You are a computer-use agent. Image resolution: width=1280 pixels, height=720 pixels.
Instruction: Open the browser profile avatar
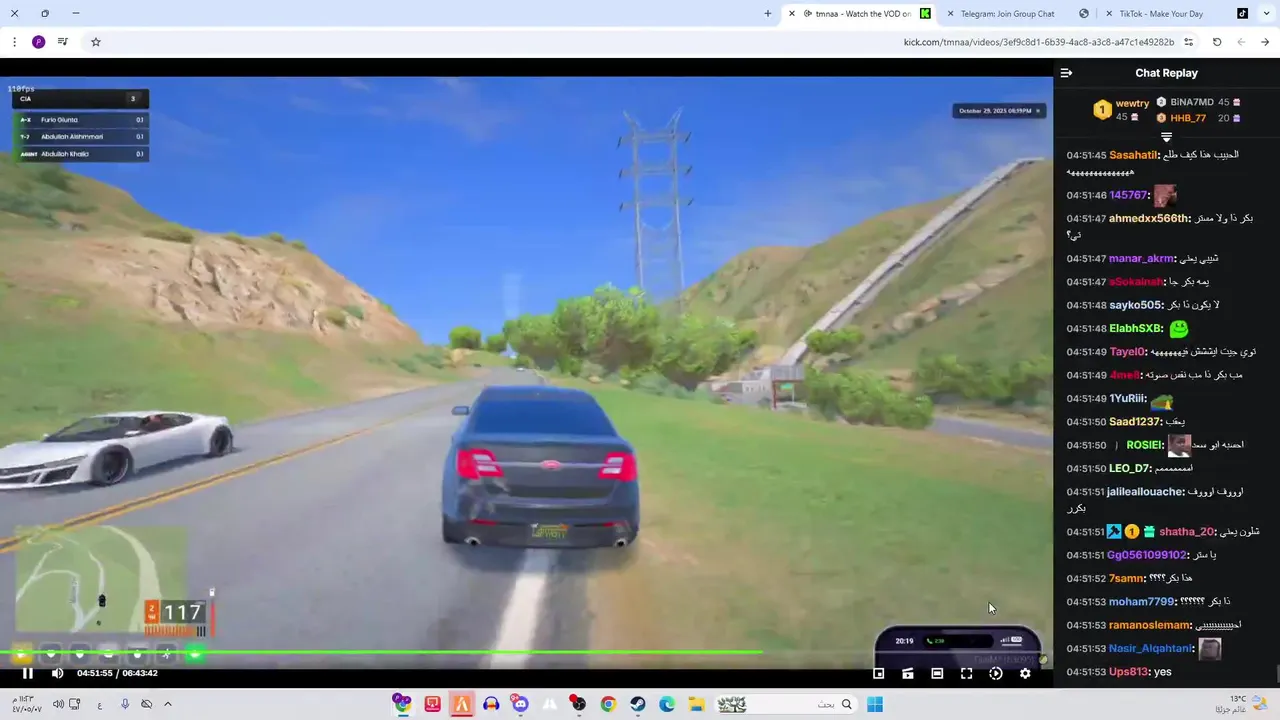click(x=38, y=42)
